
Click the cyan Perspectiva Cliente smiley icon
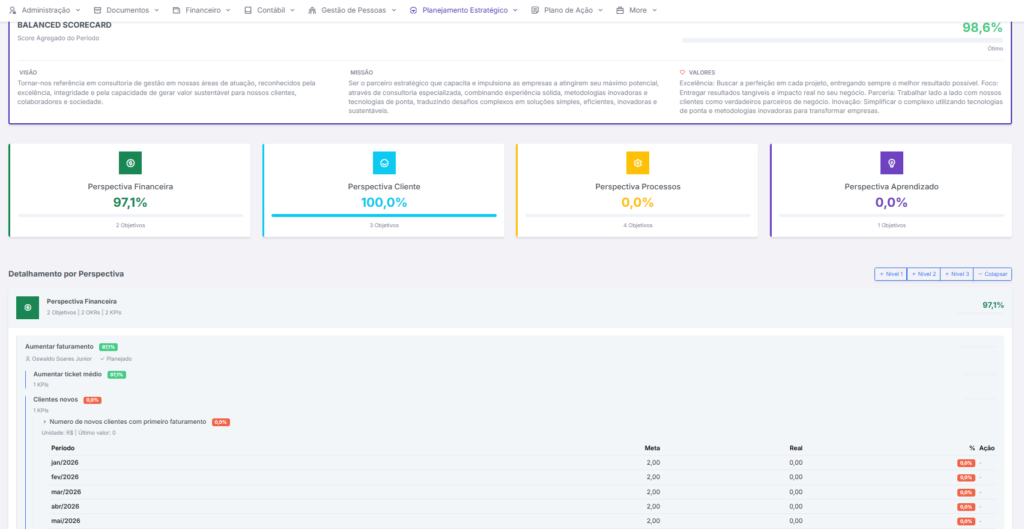(384, 163)
